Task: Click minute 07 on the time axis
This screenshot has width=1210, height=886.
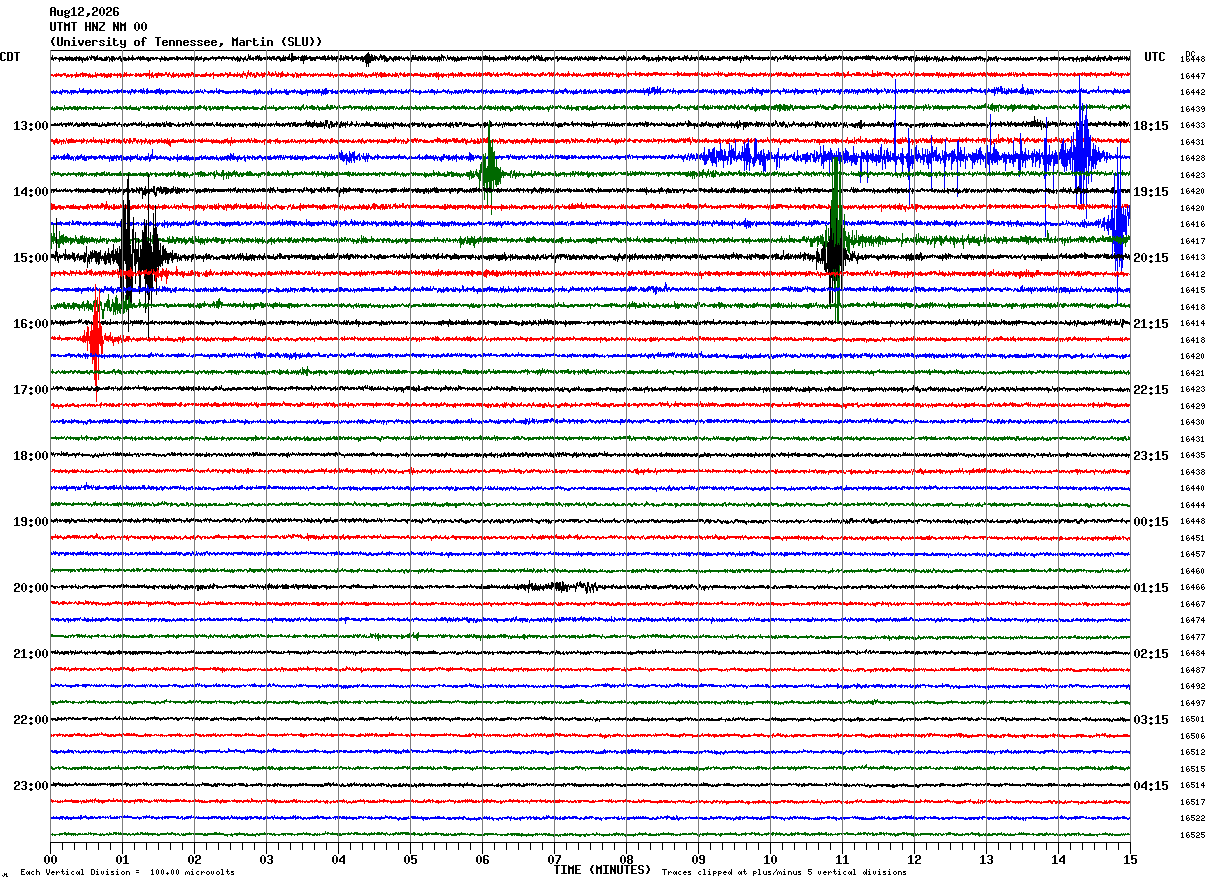Action: (554, 859)
